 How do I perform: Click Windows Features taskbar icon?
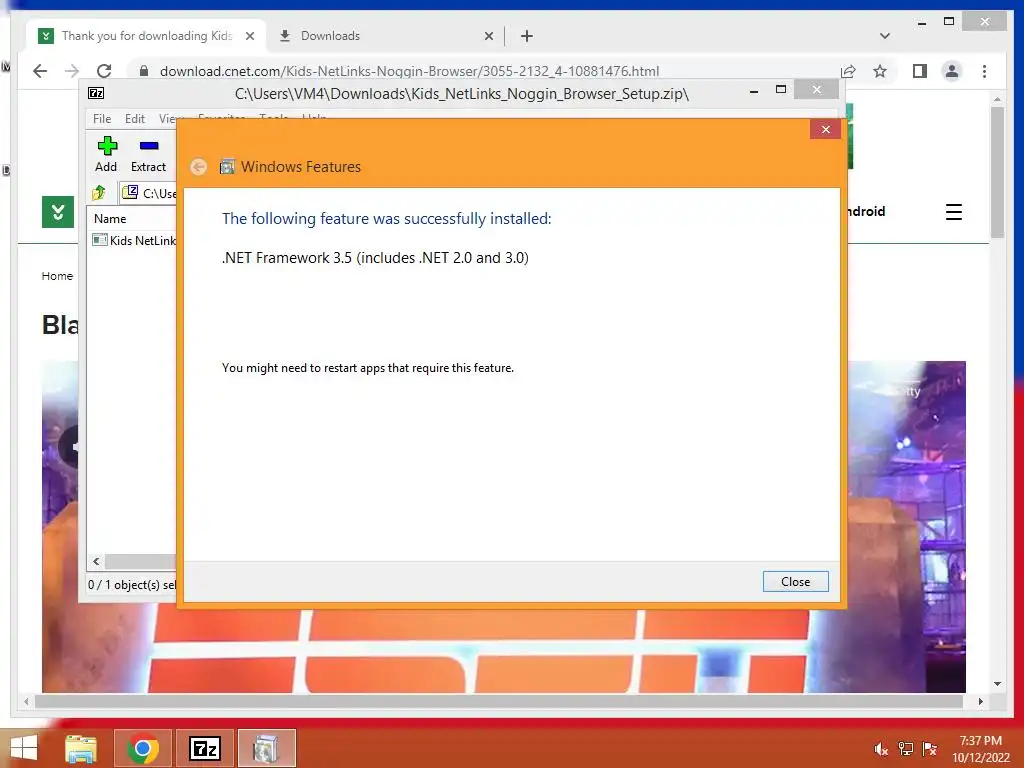pos(266,748)
